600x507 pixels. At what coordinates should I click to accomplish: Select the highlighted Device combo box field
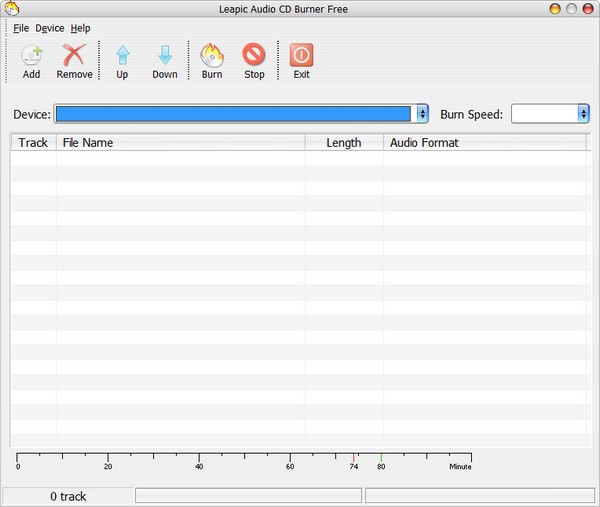(233, 114)
